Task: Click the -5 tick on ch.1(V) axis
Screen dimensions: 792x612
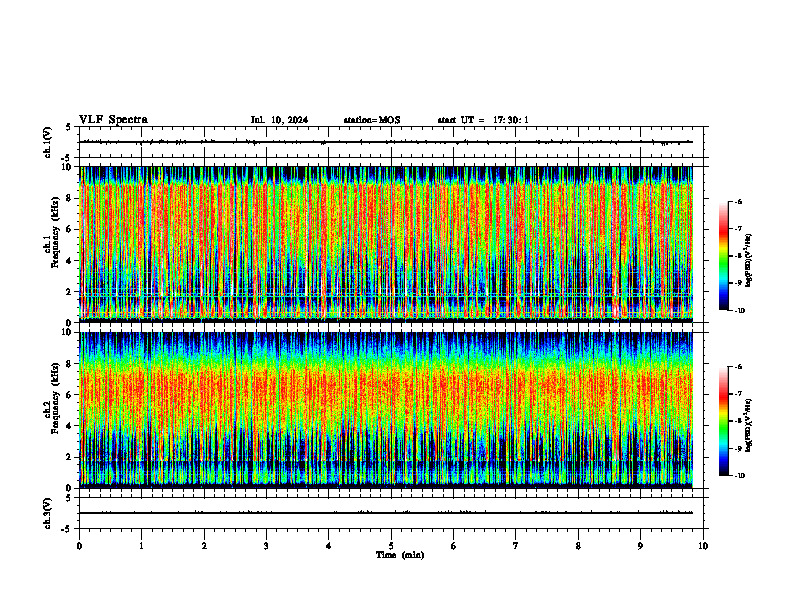Action: [66, 158]
